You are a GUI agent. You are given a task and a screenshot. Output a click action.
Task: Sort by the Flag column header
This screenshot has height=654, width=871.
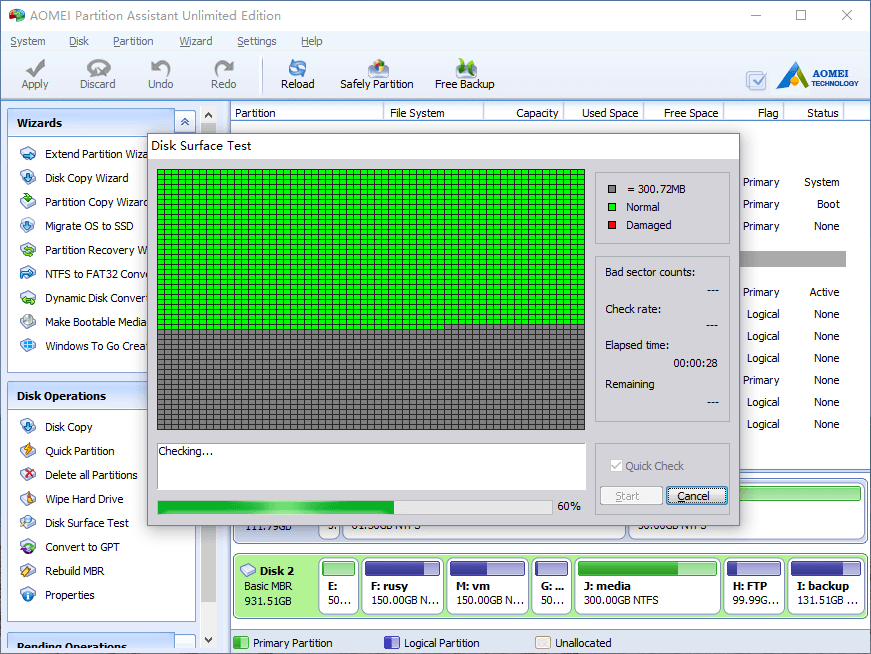(x=754, y=113)
